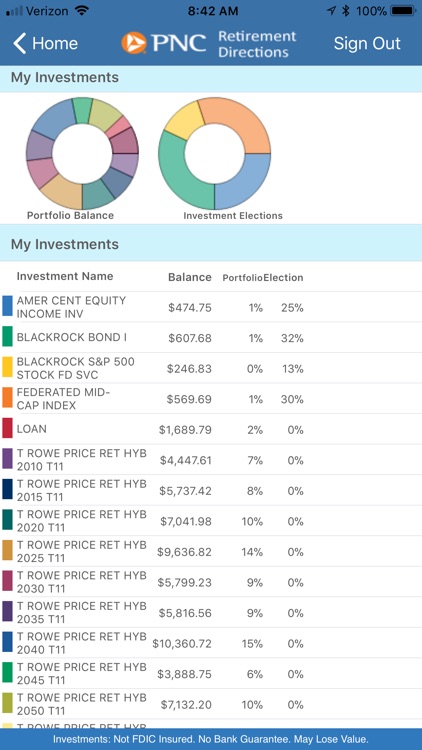
Task: Select T ROWE PRICE RET HYB 2040 T11
Action: click(x=81, y=643)
